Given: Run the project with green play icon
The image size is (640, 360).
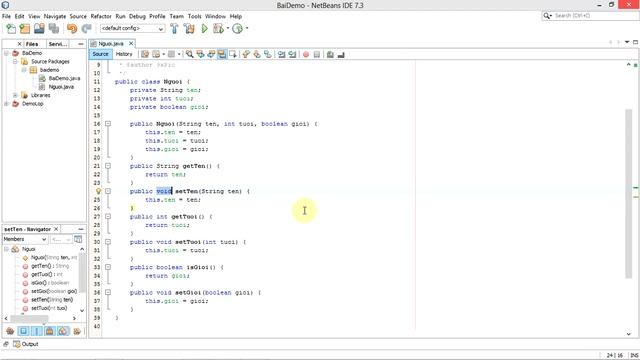Looking at the screenshot, I should 204,29.
